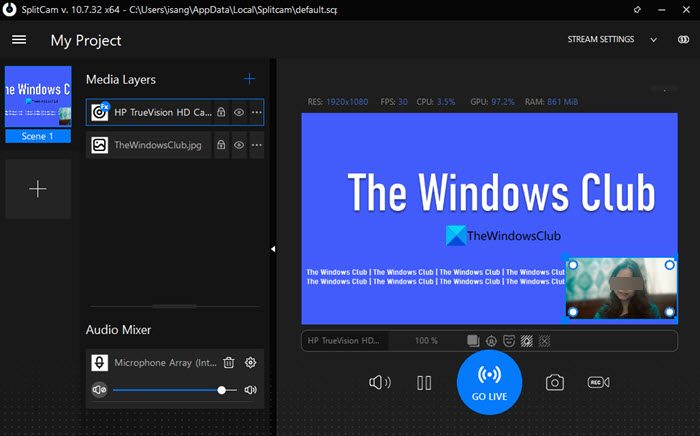Delete the Microphone Array audio source
The width and height of the screenshot is (700, 436).
click(x=229, y=363)
